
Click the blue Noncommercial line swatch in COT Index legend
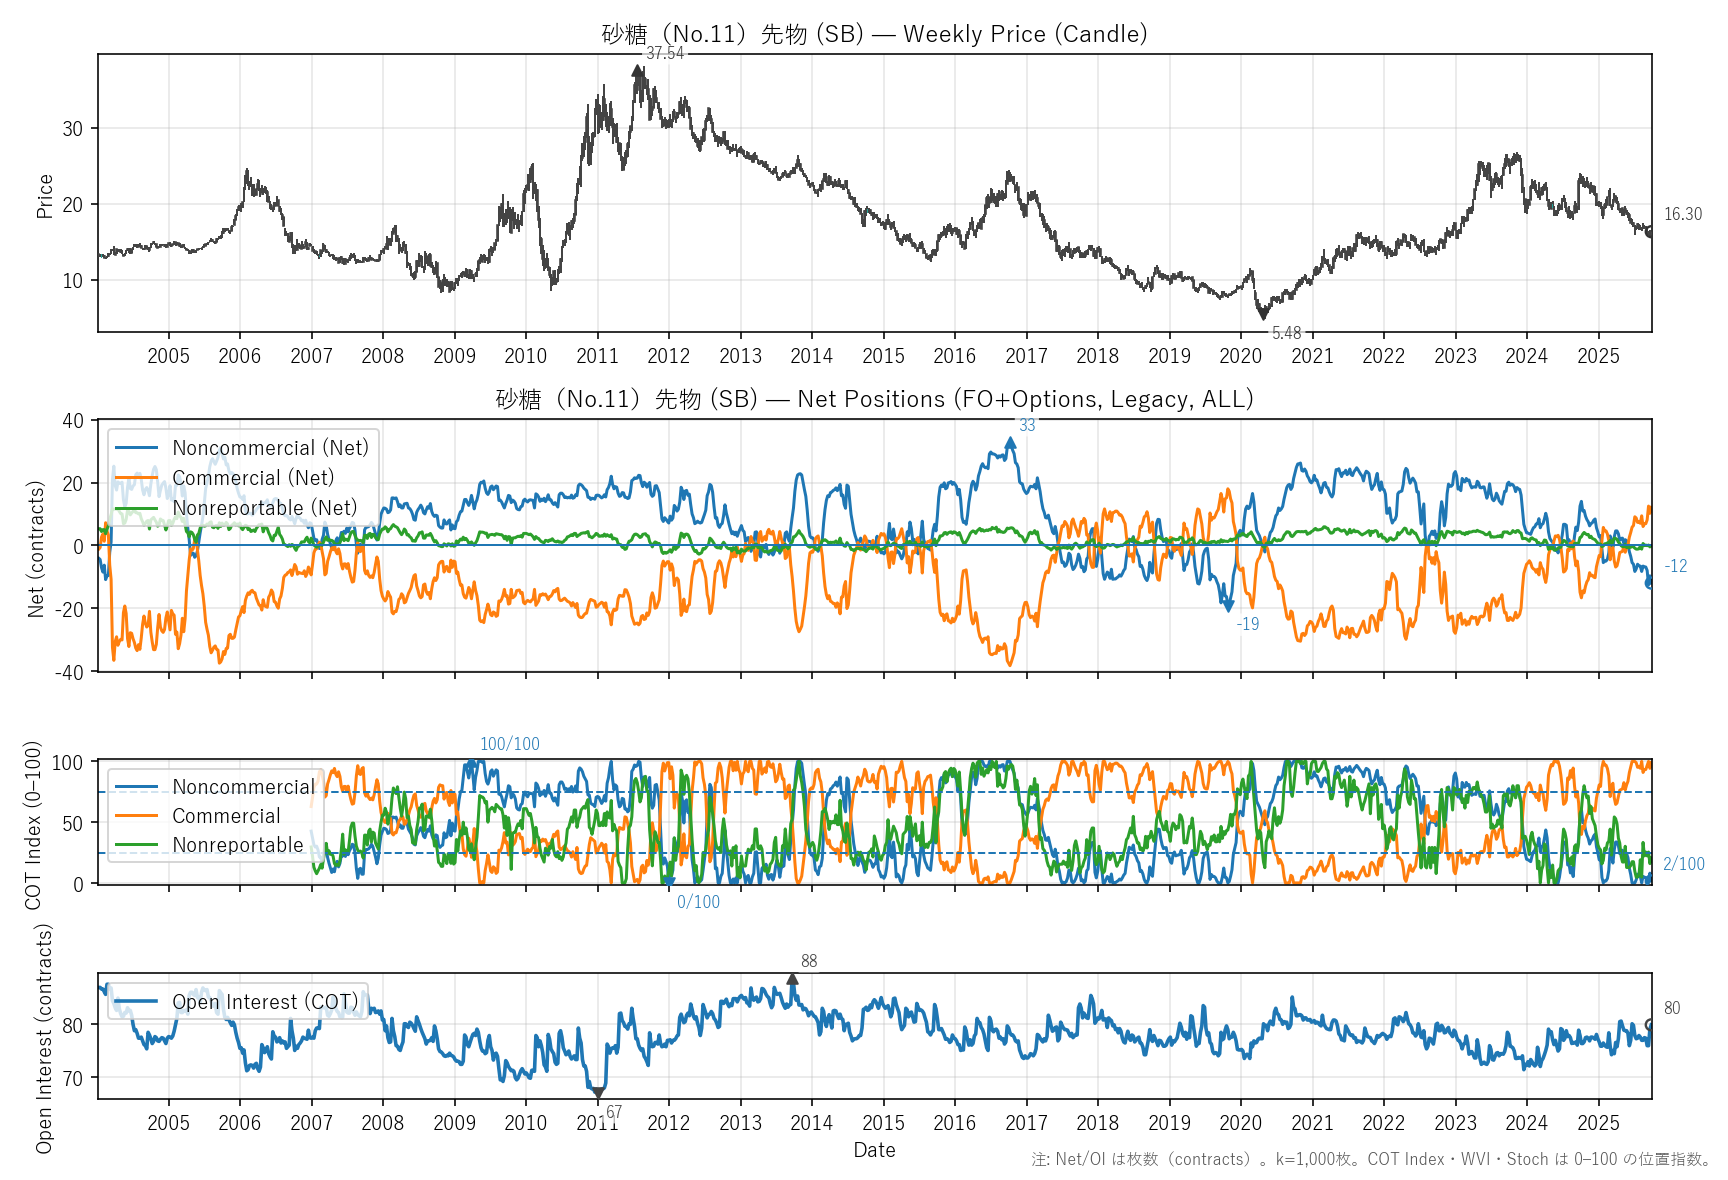click(x=136, y=787)
